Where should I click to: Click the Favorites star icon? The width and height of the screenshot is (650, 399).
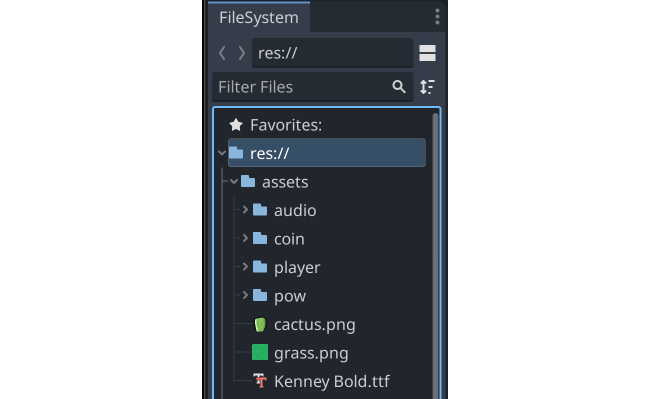click(236, 125)
